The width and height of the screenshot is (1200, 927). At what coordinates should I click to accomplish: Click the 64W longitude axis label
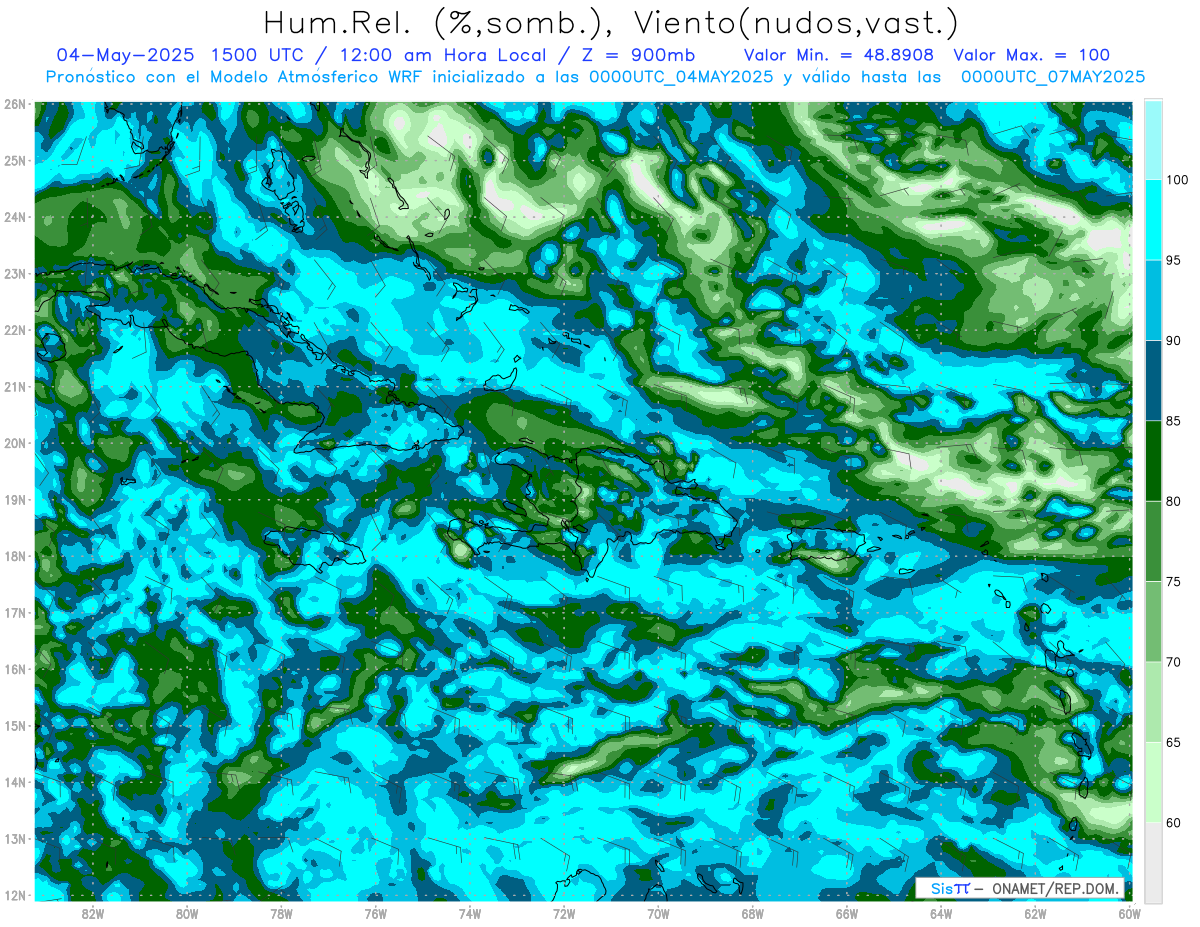pyautogui.click(x=941, y=914)
